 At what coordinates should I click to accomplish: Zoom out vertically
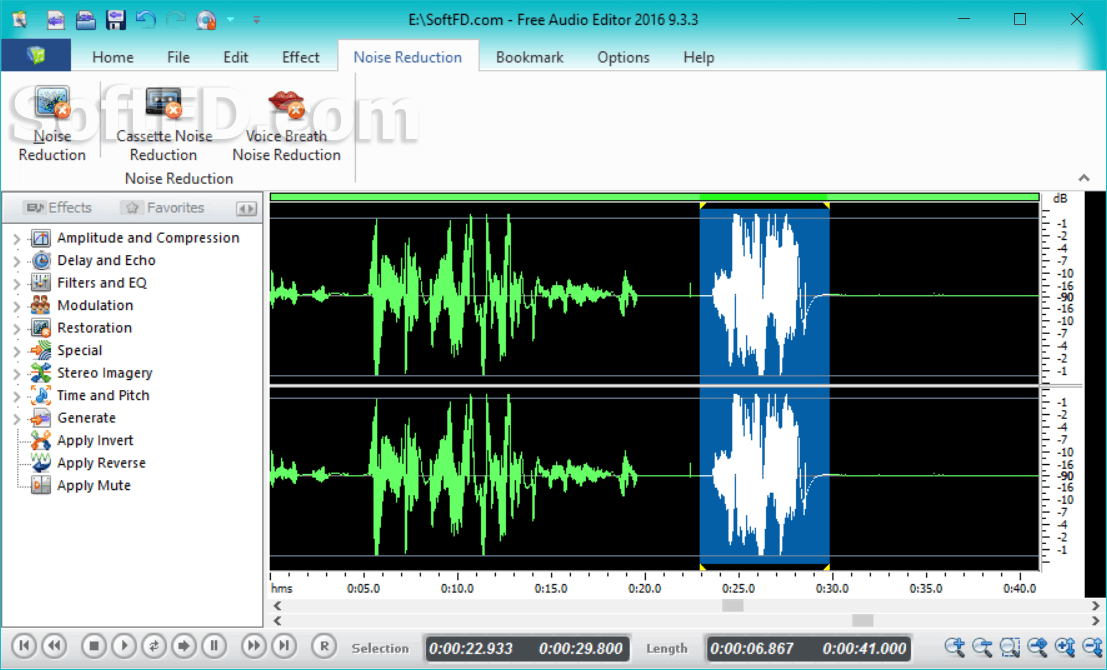pyautogui.click(x=1091, y=646)
